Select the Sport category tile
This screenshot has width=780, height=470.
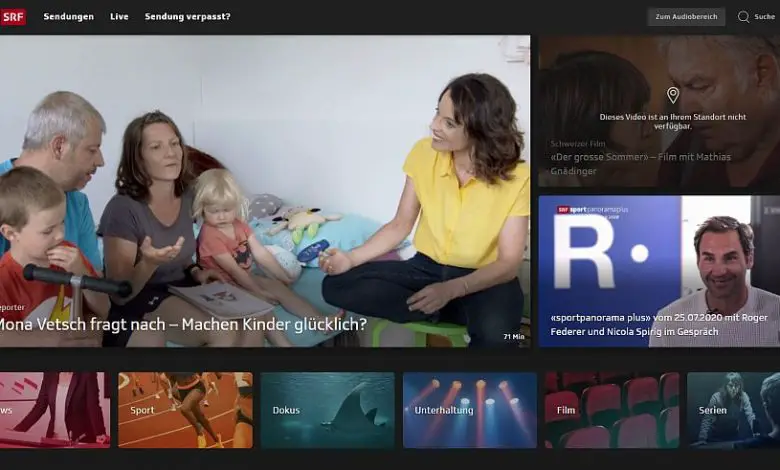pos(186,410)
